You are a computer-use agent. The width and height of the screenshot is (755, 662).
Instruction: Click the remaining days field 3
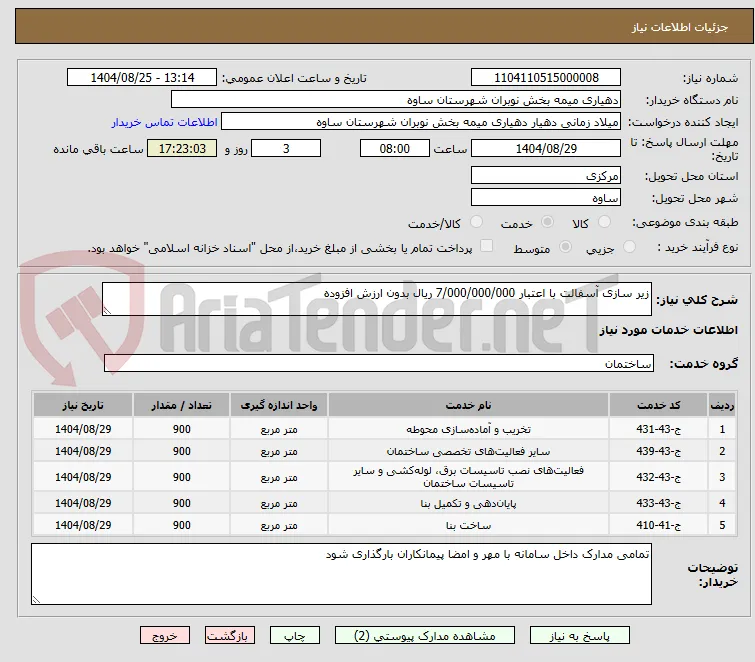point(286,148)
